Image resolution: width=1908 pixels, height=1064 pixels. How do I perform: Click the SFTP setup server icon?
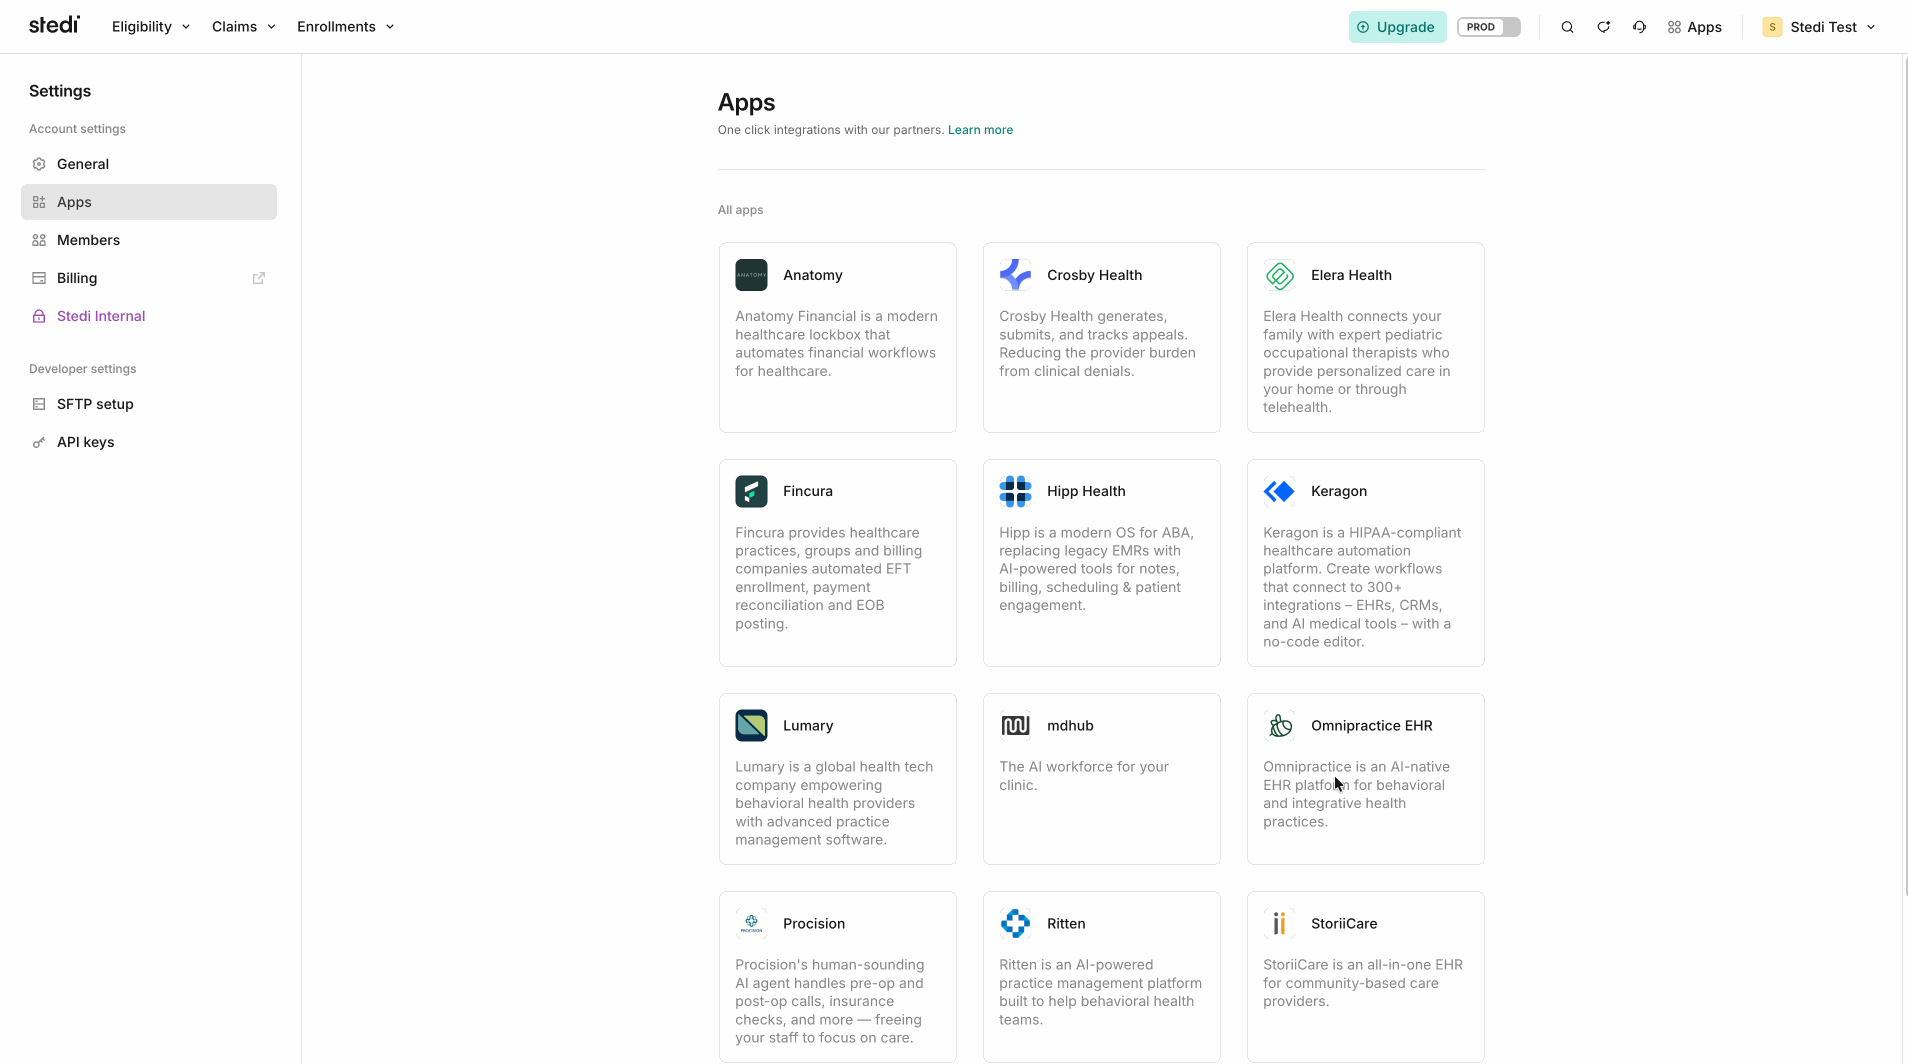click(x=39, y=404)
